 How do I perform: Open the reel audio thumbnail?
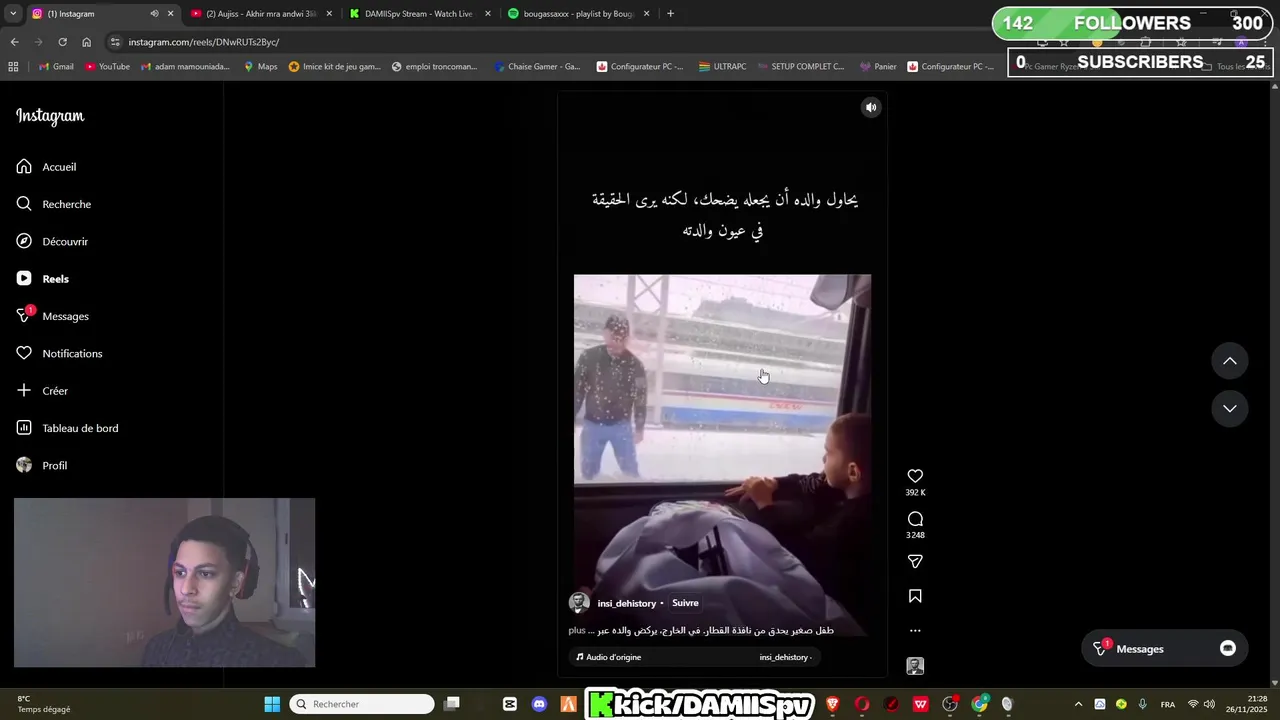click(x=915, y=666)
